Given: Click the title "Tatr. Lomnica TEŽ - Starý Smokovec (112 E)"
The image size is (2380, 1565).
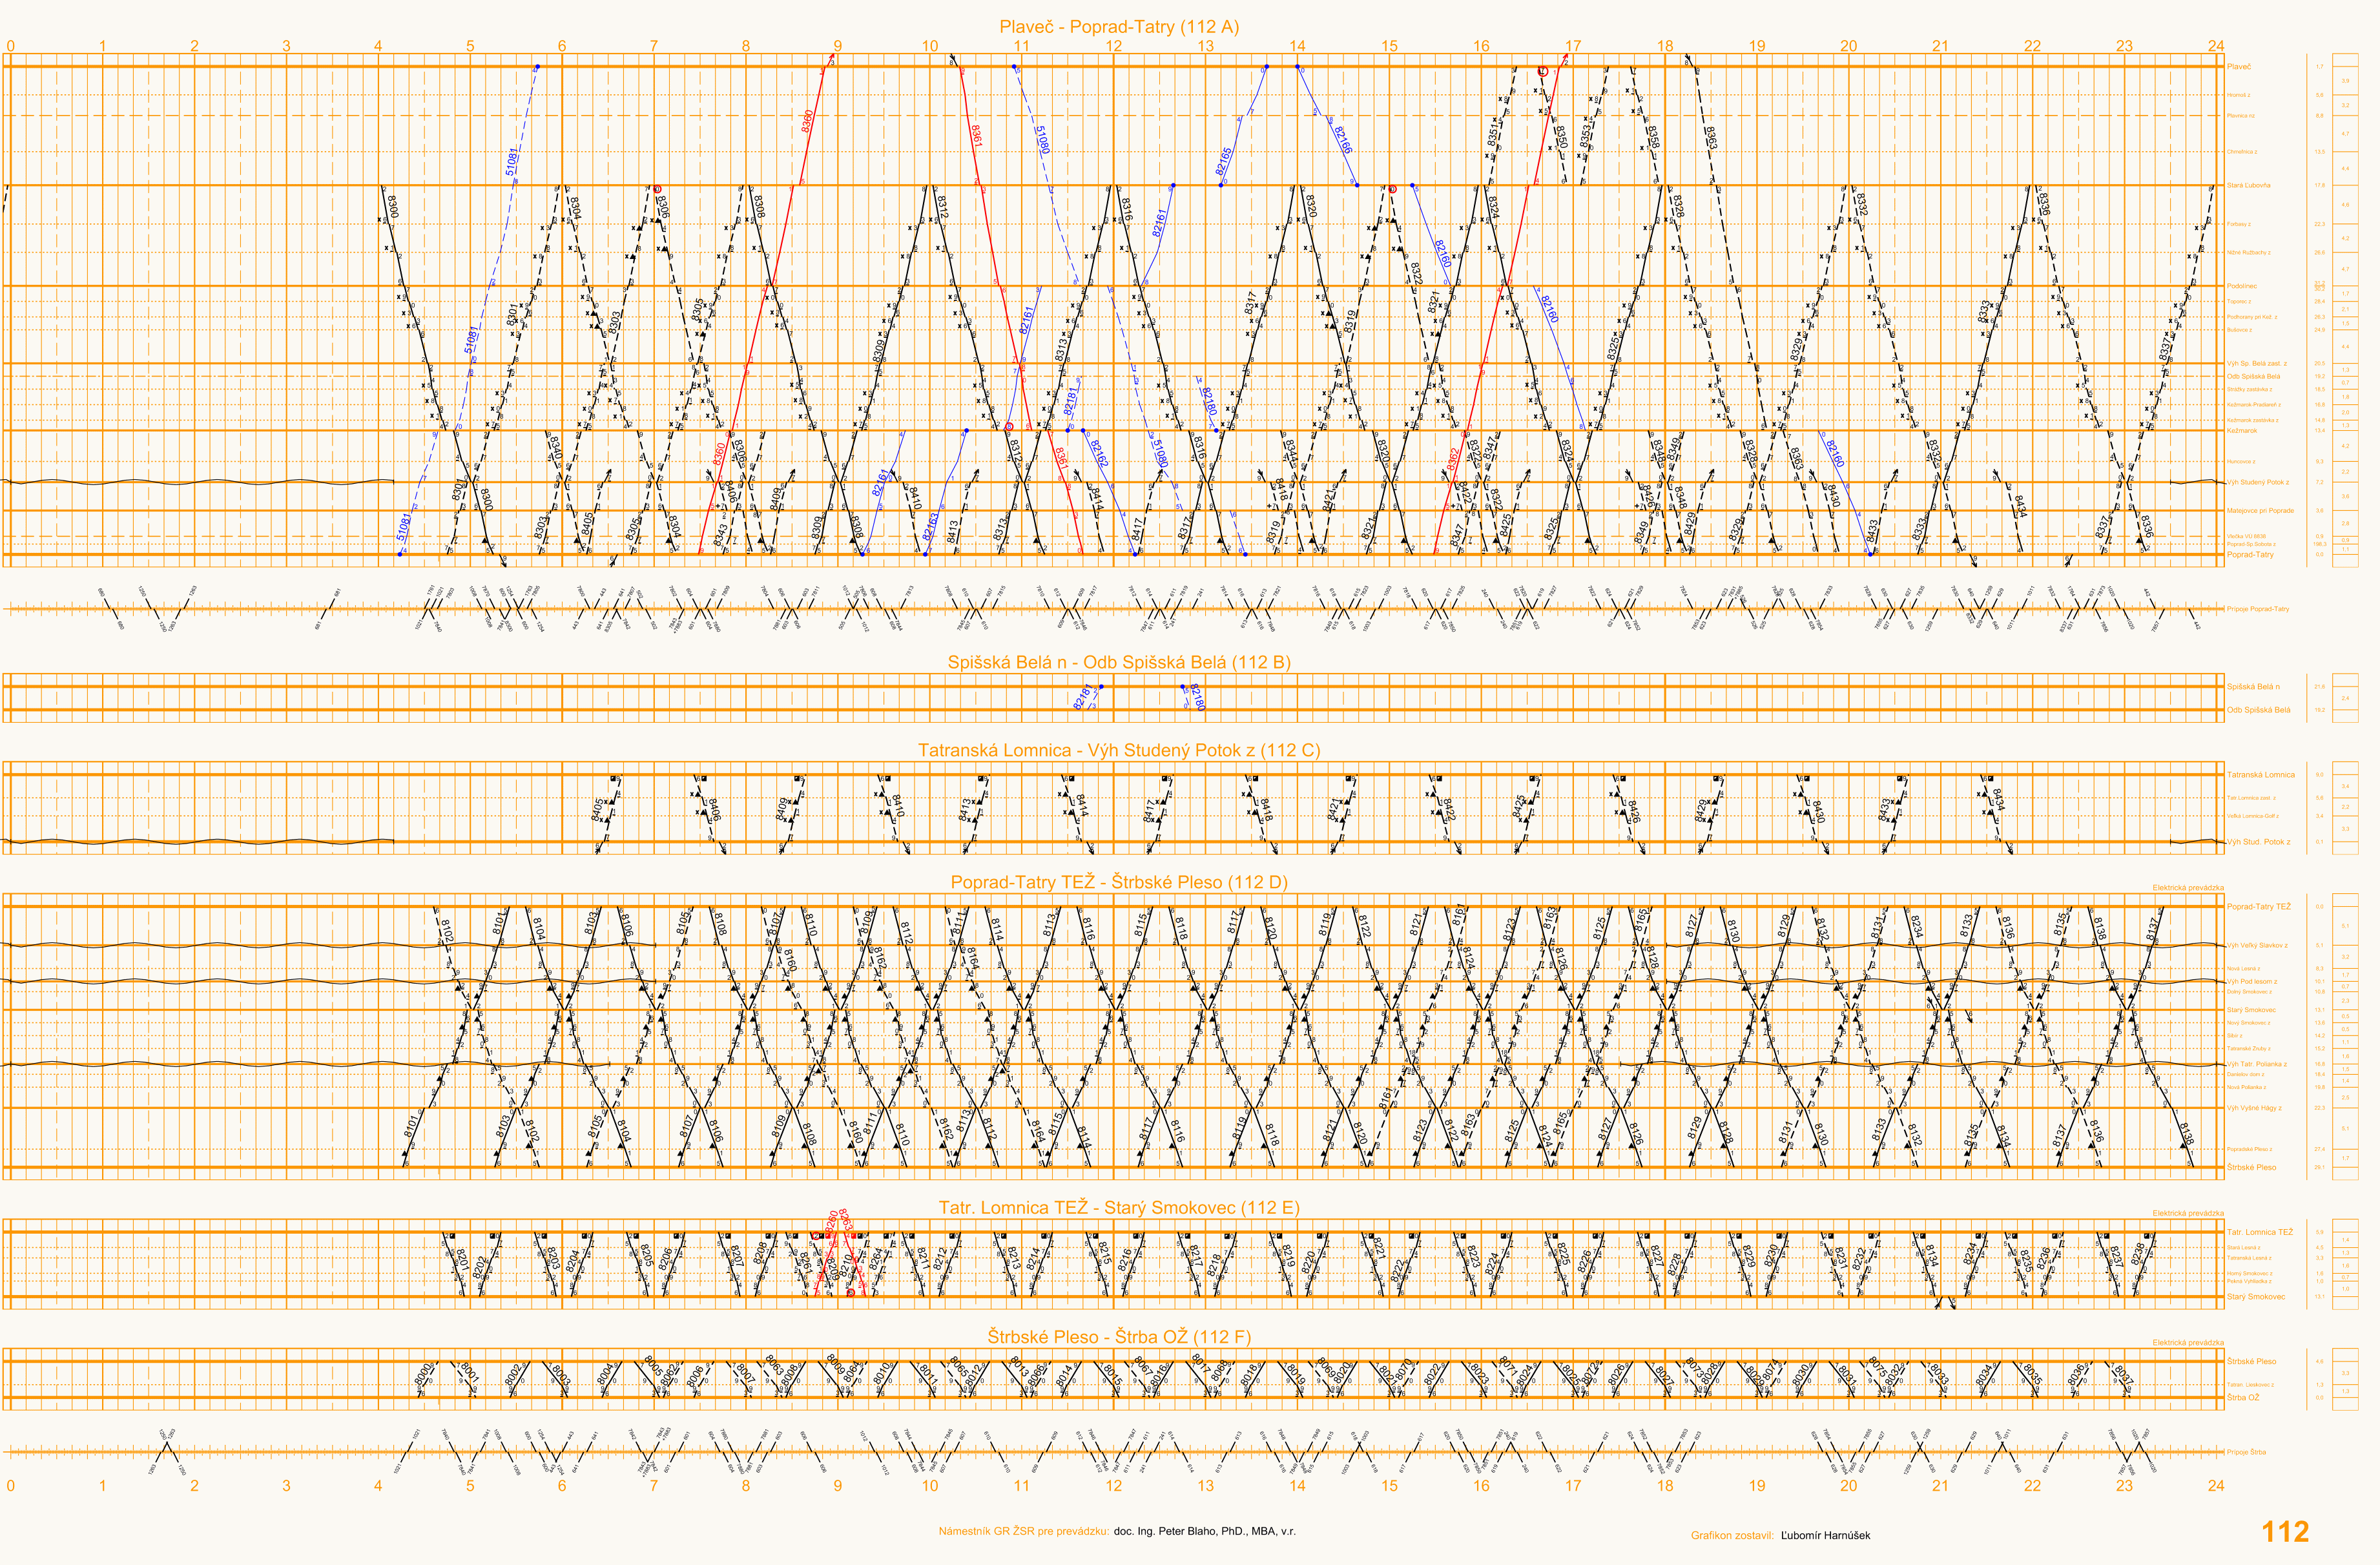Looking at the screenshot, I should tap(1119, 1208).
